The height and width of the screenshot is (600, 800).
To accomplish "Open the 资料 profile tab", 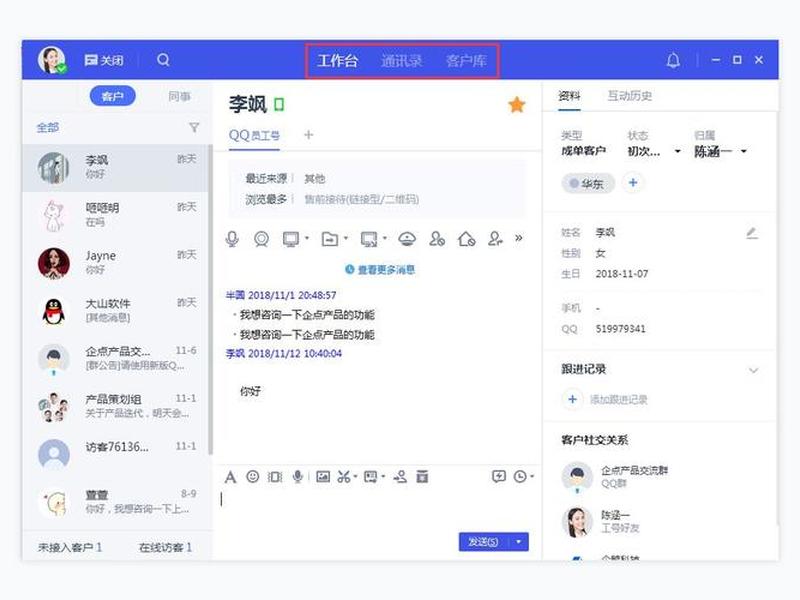I will 569,96.
